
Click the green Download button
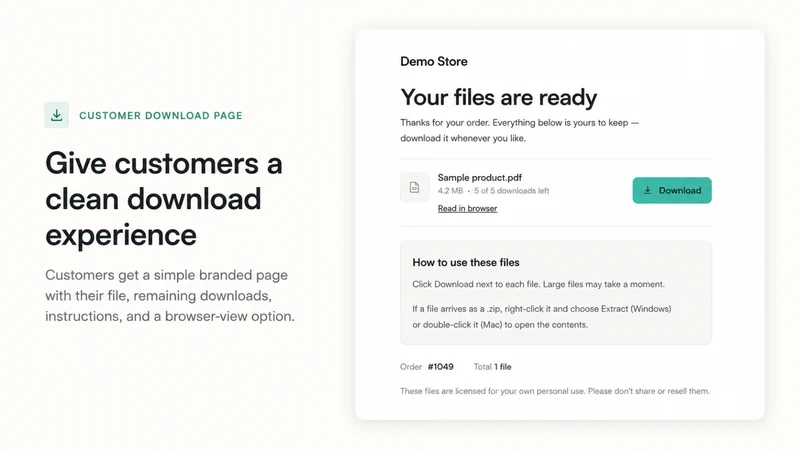pos(672,190)
